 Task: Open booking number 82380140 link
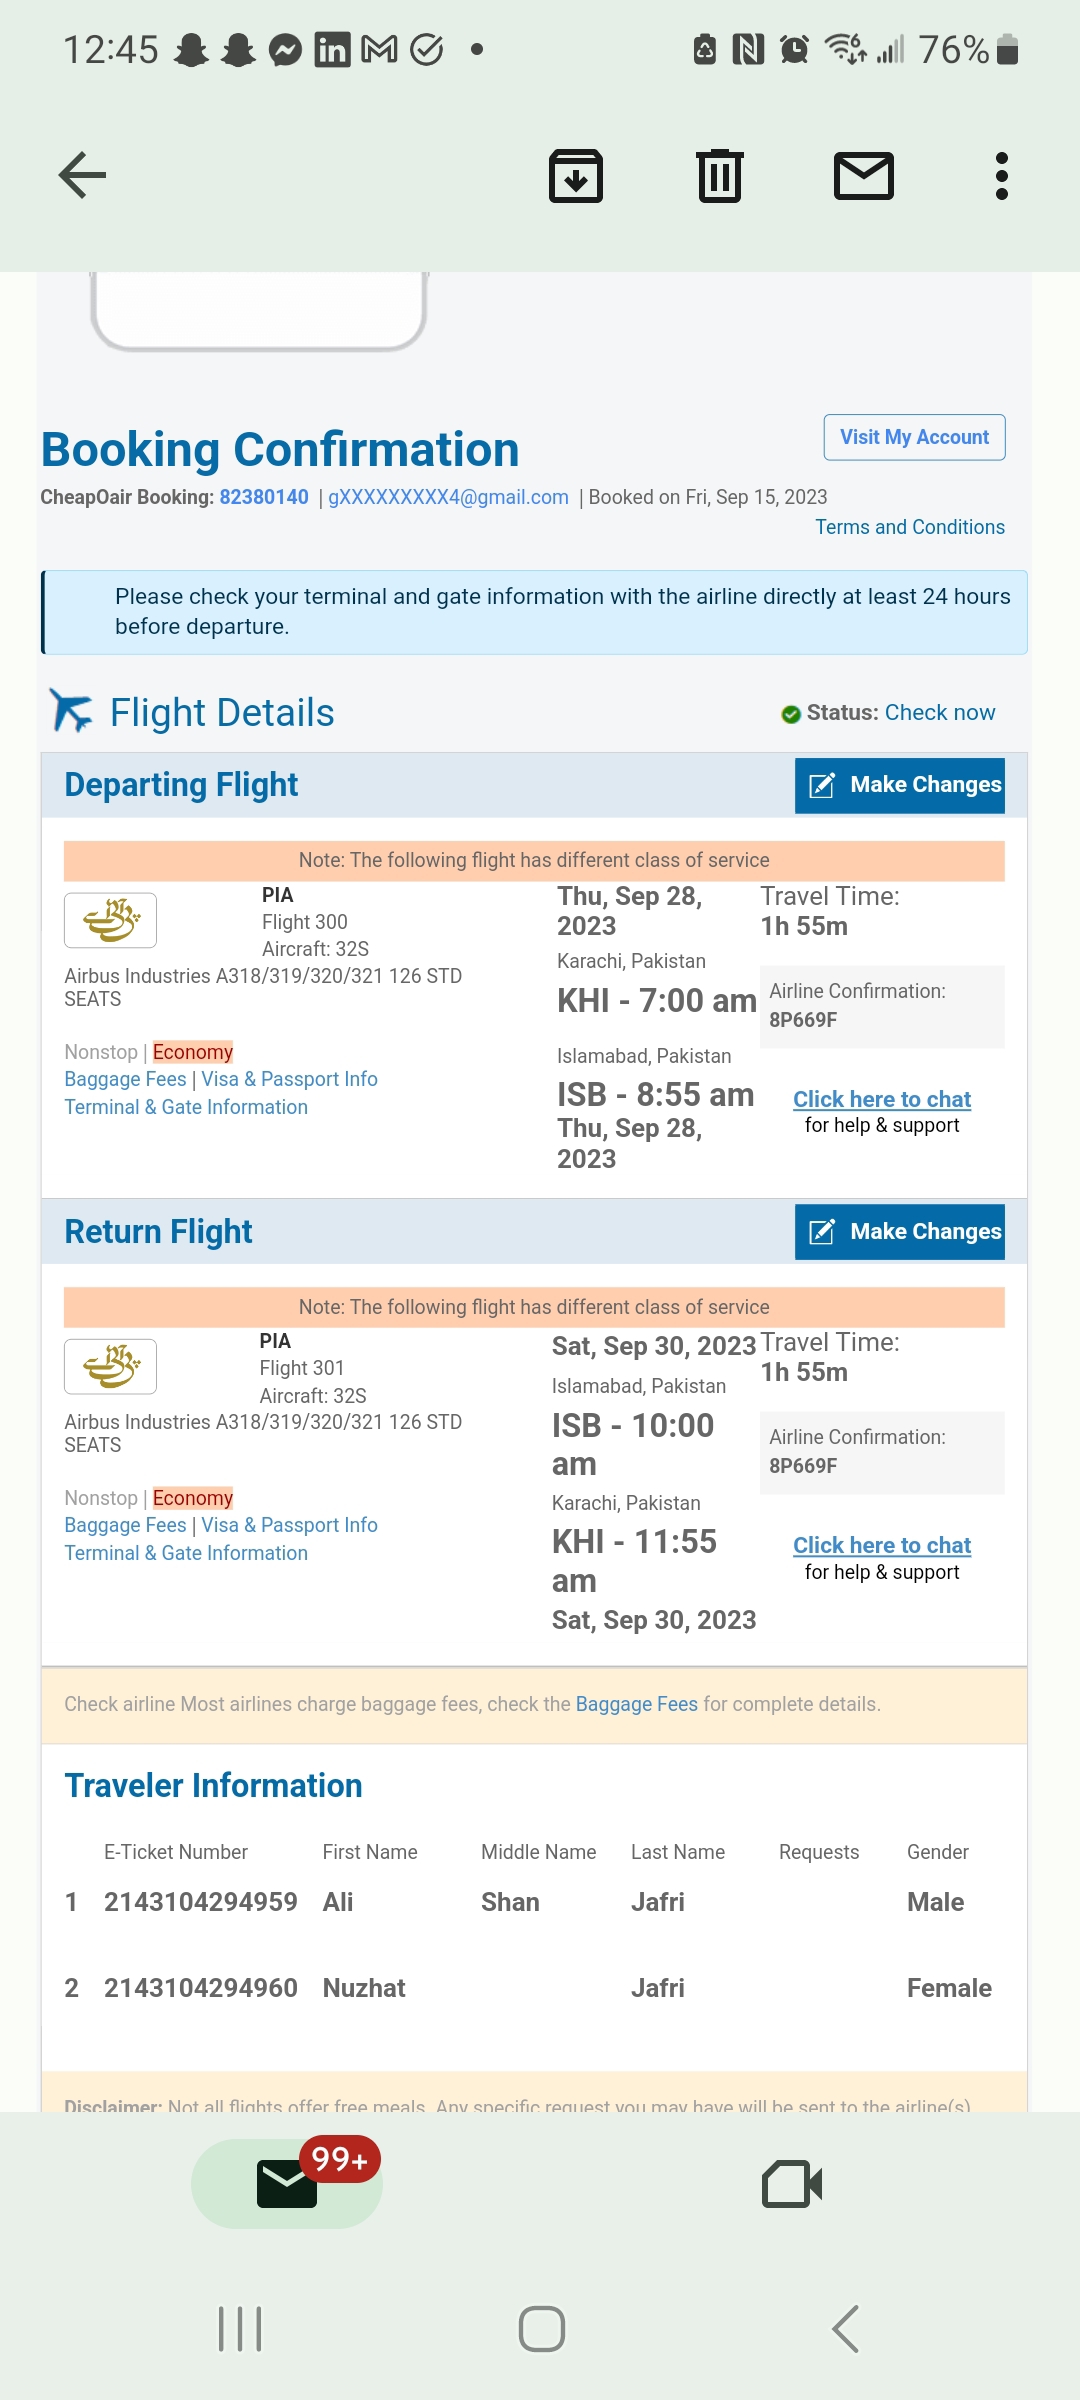(x=264, y=497)
